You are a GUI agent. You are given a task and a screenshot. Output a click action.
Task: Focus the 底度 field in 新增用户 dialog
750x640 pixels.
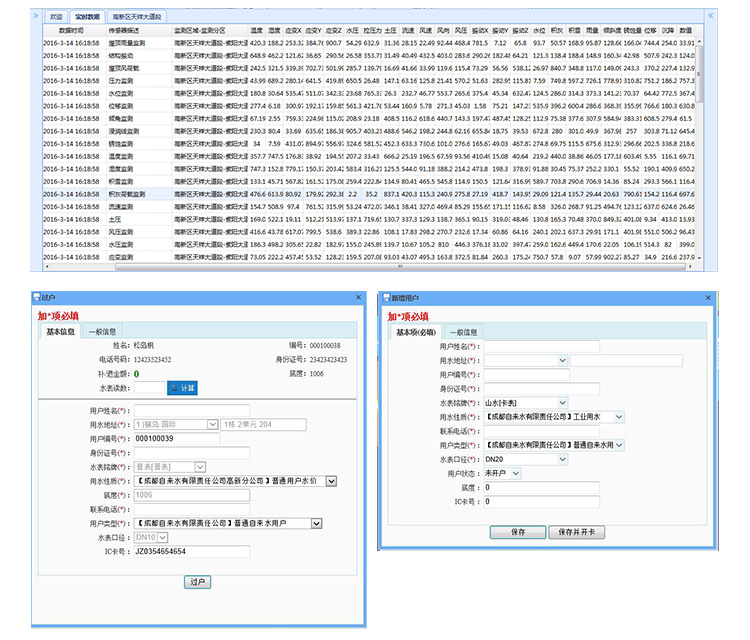(541, 487)
